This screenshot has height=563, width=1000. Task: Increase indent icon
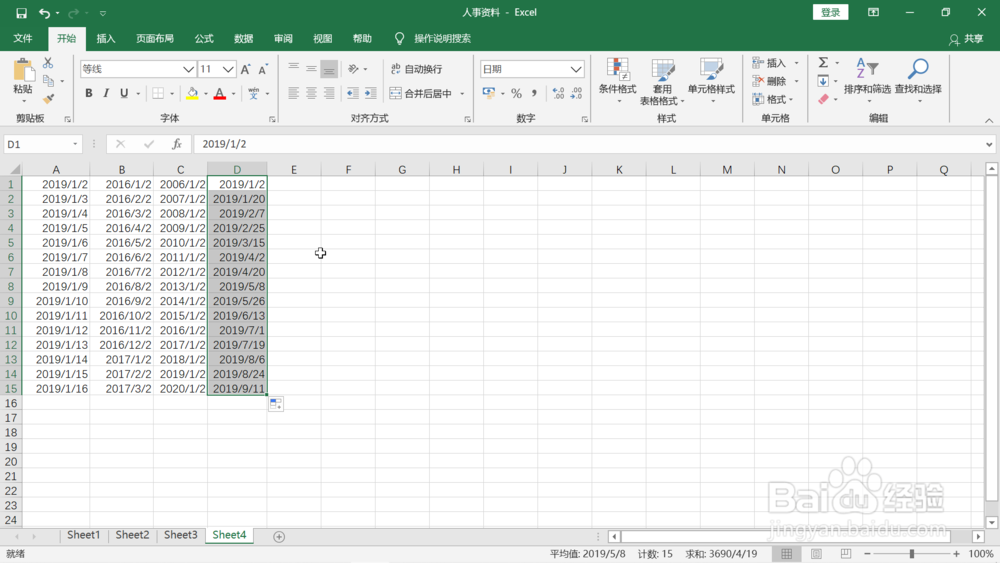click(371, 94)
